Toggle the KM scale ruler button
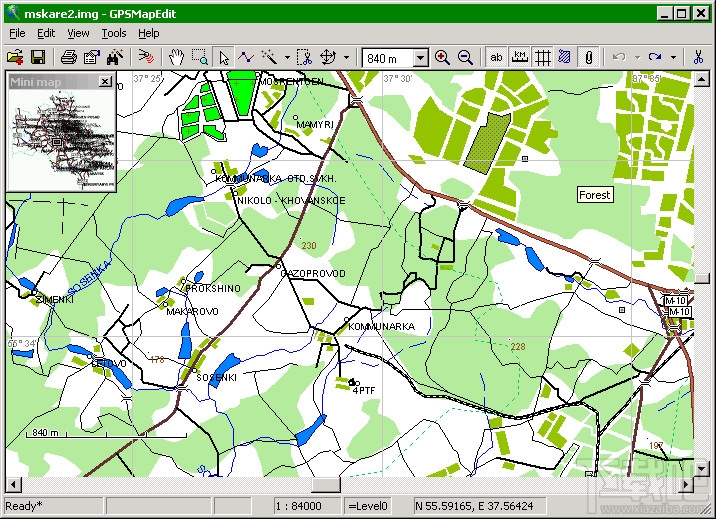Viewport: 716px width, 519px height. (x=519, y=58)
